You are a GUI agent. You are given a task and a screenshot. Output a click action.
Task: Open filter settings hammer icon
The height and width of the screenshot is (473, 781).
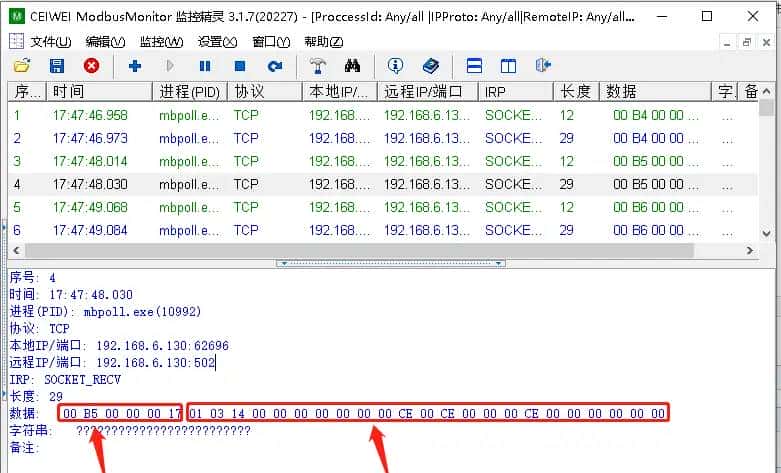point(318,66)
